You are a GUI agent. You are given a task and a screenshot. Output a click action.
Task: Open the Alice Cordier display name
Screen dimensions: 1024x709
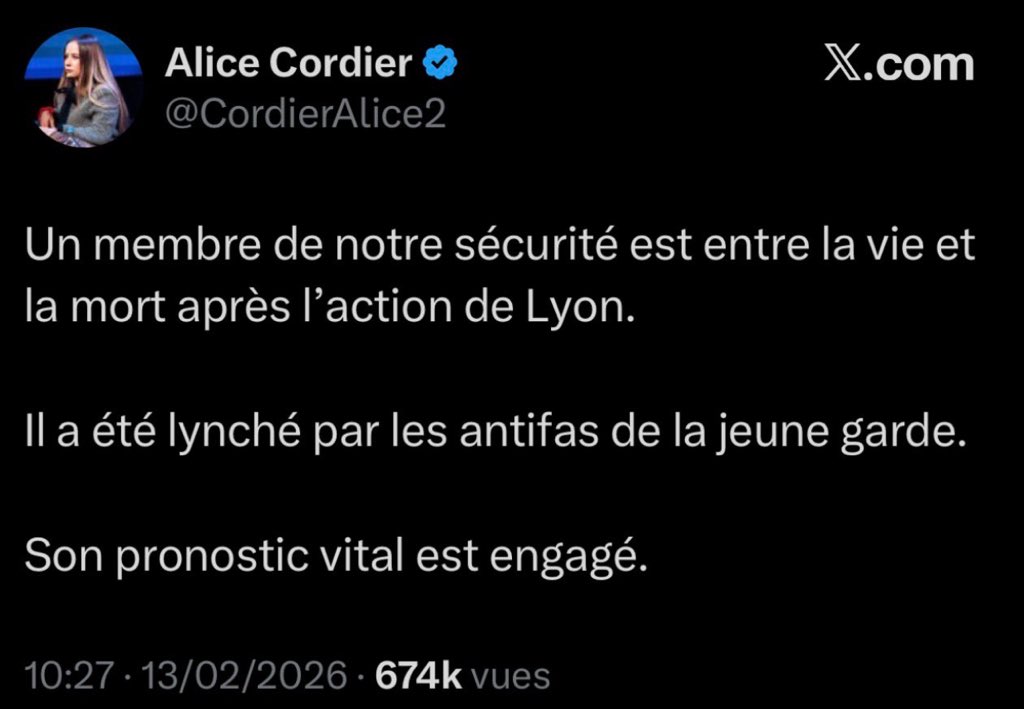289,63
